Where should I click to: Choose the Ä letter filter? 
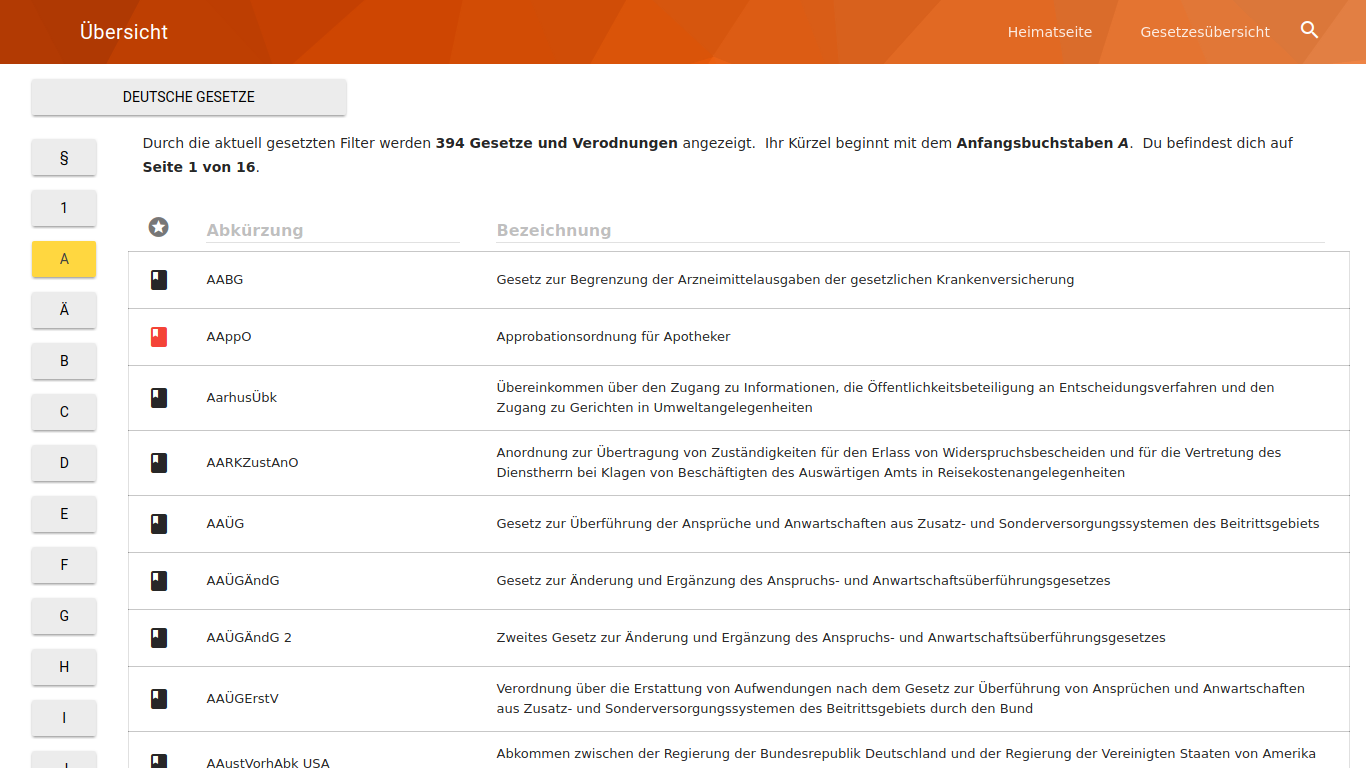pos(64,310)
